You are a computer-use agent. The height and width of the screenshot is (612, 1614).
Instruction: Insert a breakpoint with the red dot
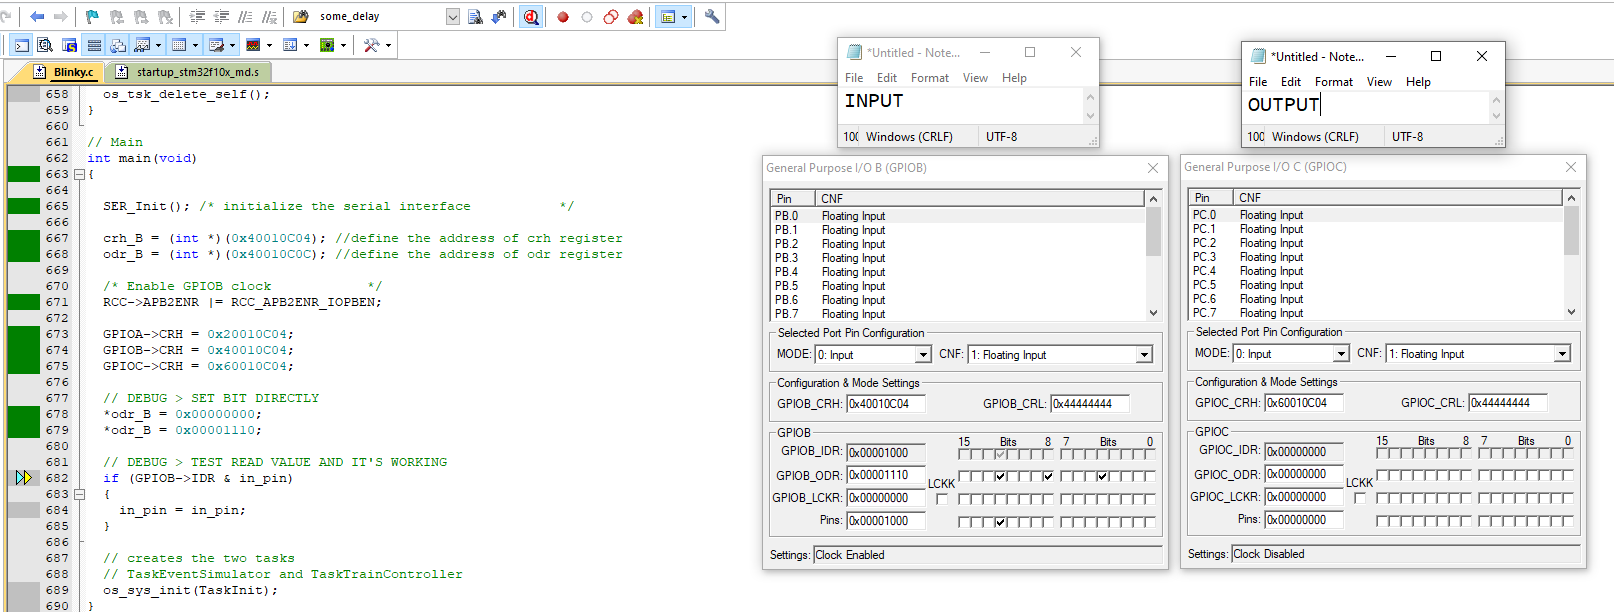pos(563,17)
